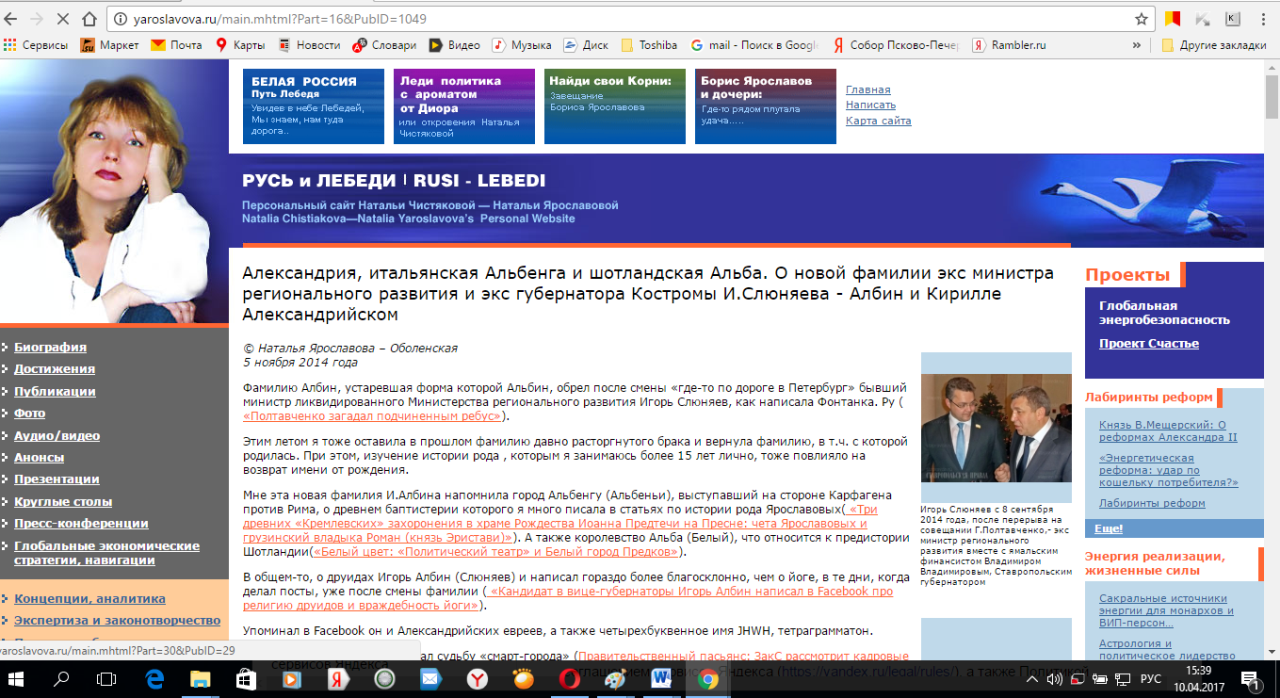Click the Лабиринты реформ link in blue box

pos(1151,503)
